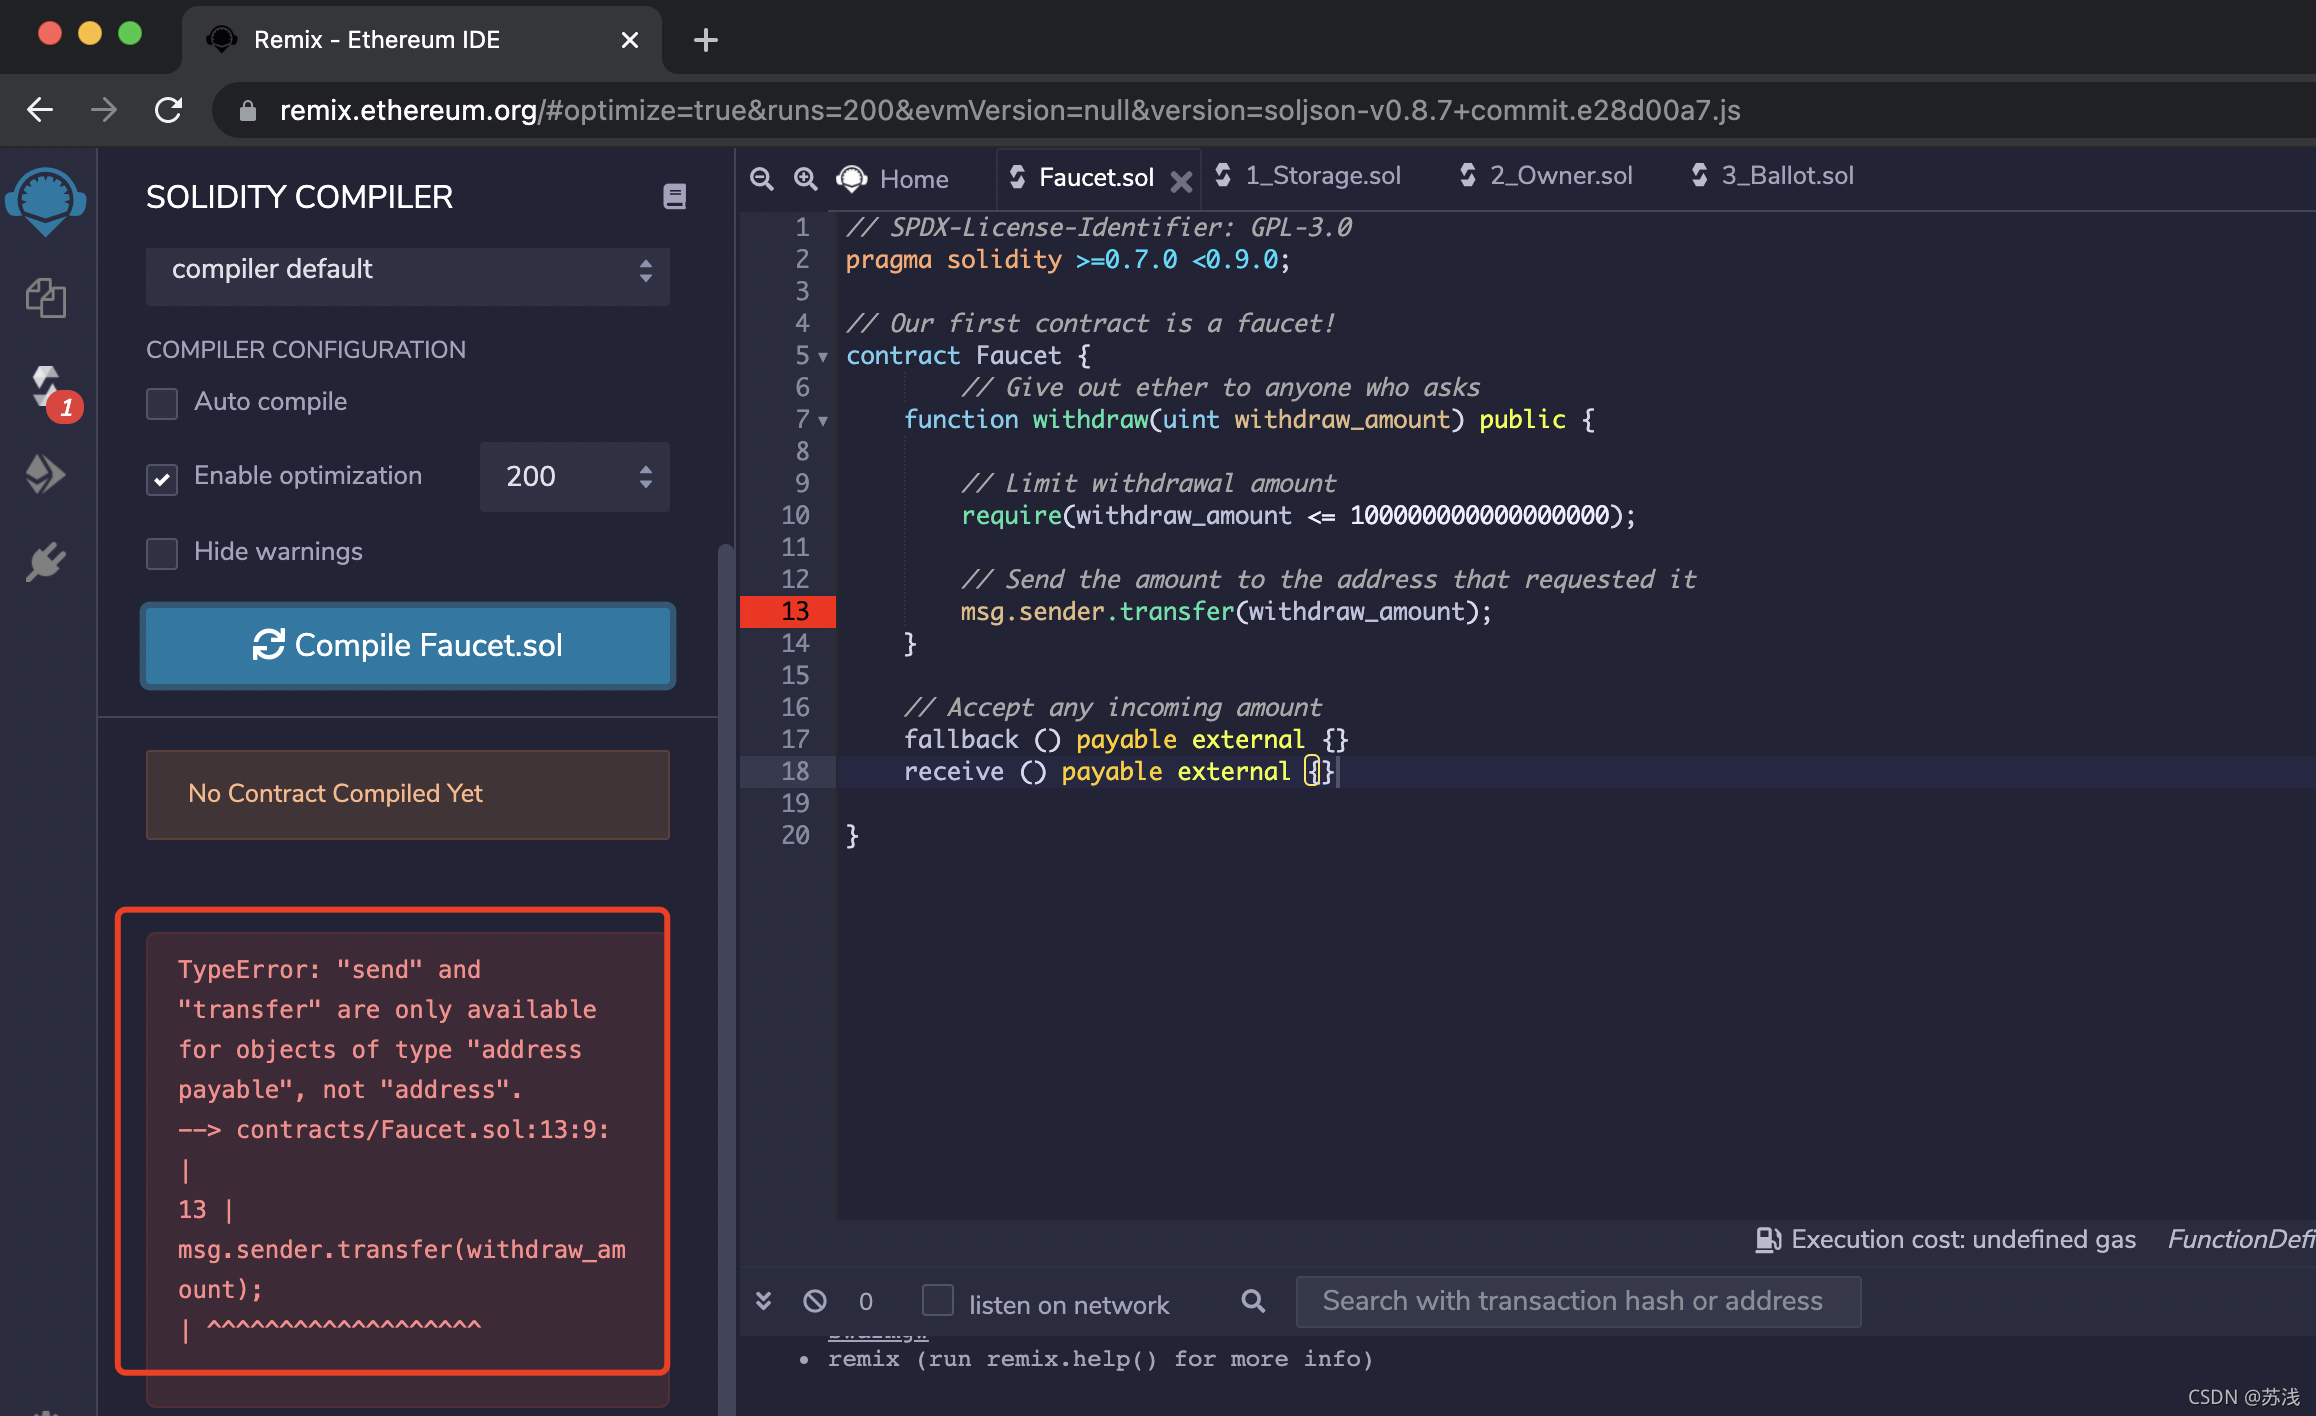Viewport: 2316px width, 1416px height.
Task: Click the File Explorer icon in sidebar
Action: click(x=45, y=298)
